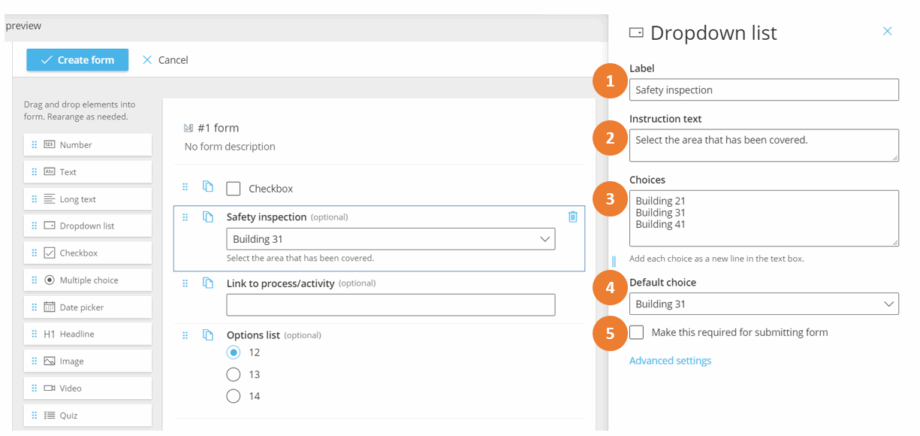Image resolution: width=920 pixels, height=436 pixels.
Task: Expand the Safety inspection Building 31 dropdown
Action: pos(390,240)
